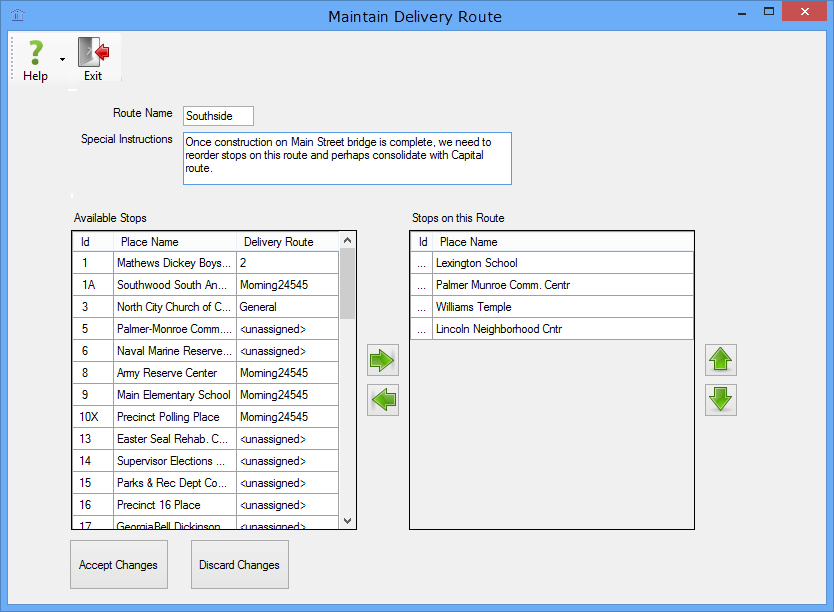Viewport: 834px width, 612px height.
Task: Click the Id cell of Lexington School
Action: click(x=422, y=263)
